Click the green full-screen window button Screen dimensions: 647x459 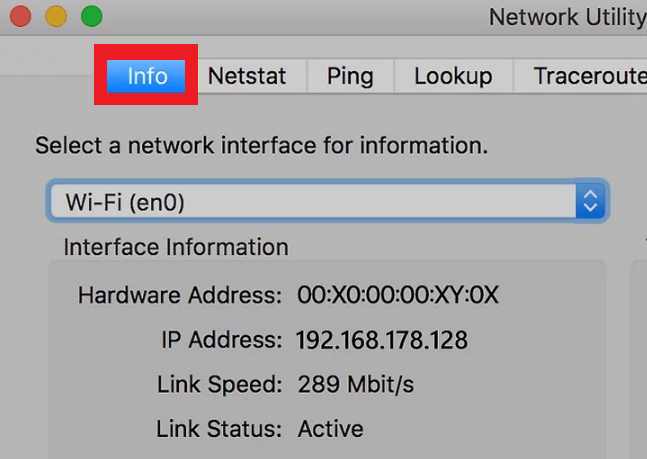[92, 17]
